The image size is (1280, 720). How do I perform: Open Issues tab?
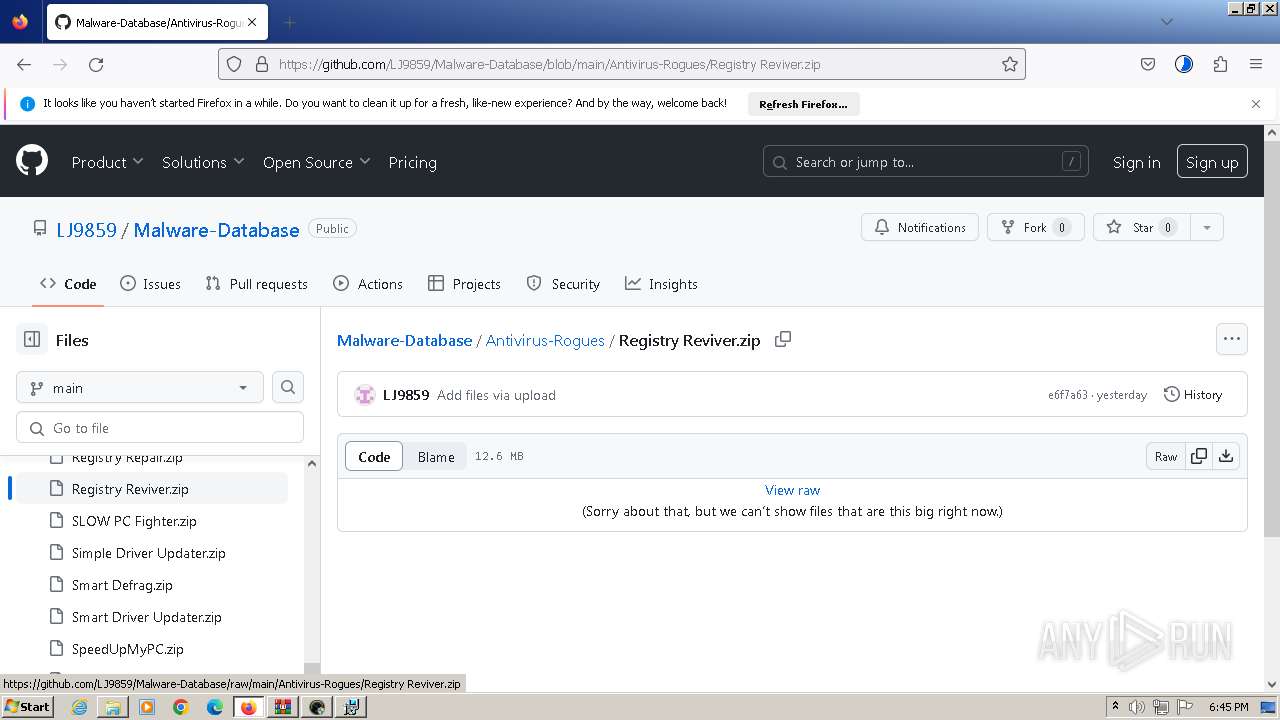[x=150, y=284]
